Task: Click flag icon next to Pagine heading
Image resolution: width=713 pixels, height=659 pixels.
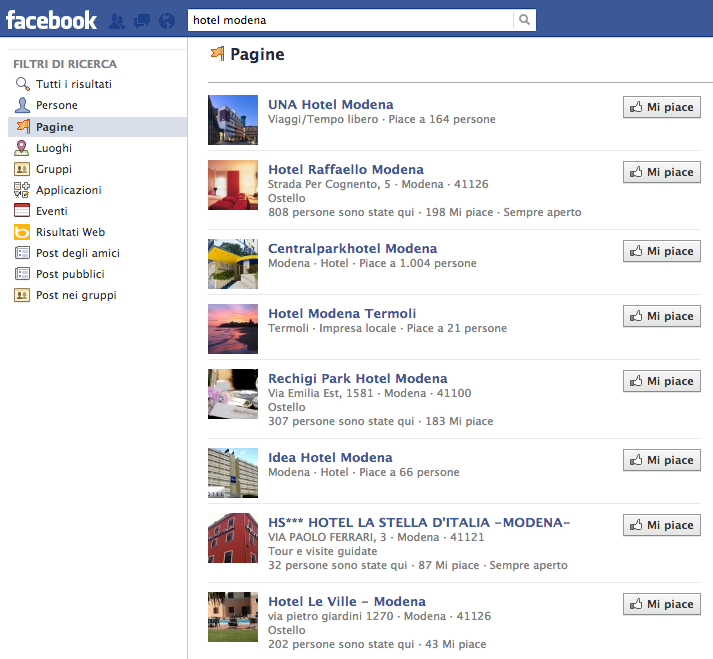Action: point(217,54)
